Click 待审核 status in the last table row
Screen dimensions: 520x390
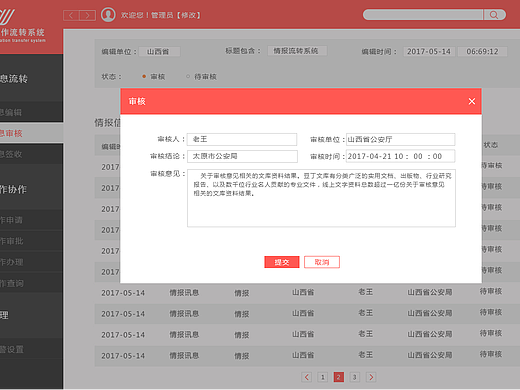click(491, 354)
